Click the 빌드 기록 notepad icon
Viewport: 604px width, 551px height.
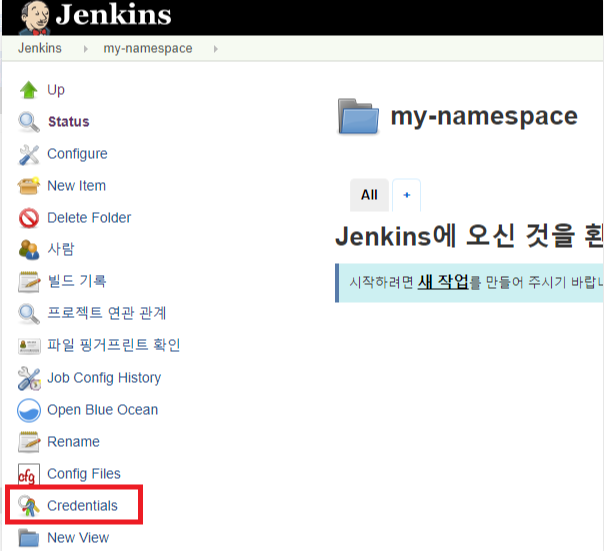pos(29,282)
